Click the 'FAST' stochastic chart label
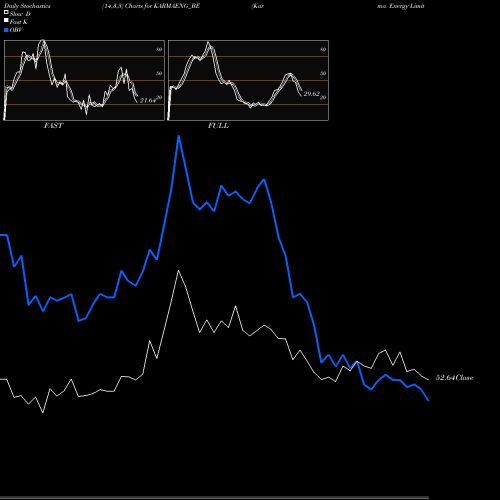500x500 pixels. pyautogui.click(x=53, y=126)
